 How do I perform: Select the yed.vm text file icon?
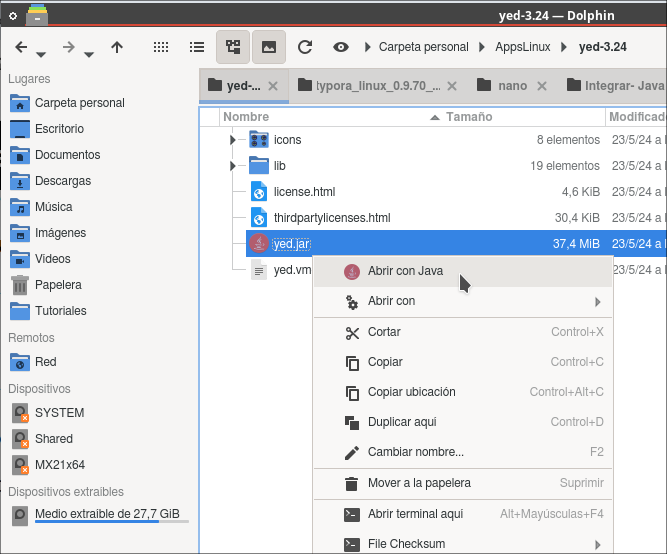click(259, 270)
